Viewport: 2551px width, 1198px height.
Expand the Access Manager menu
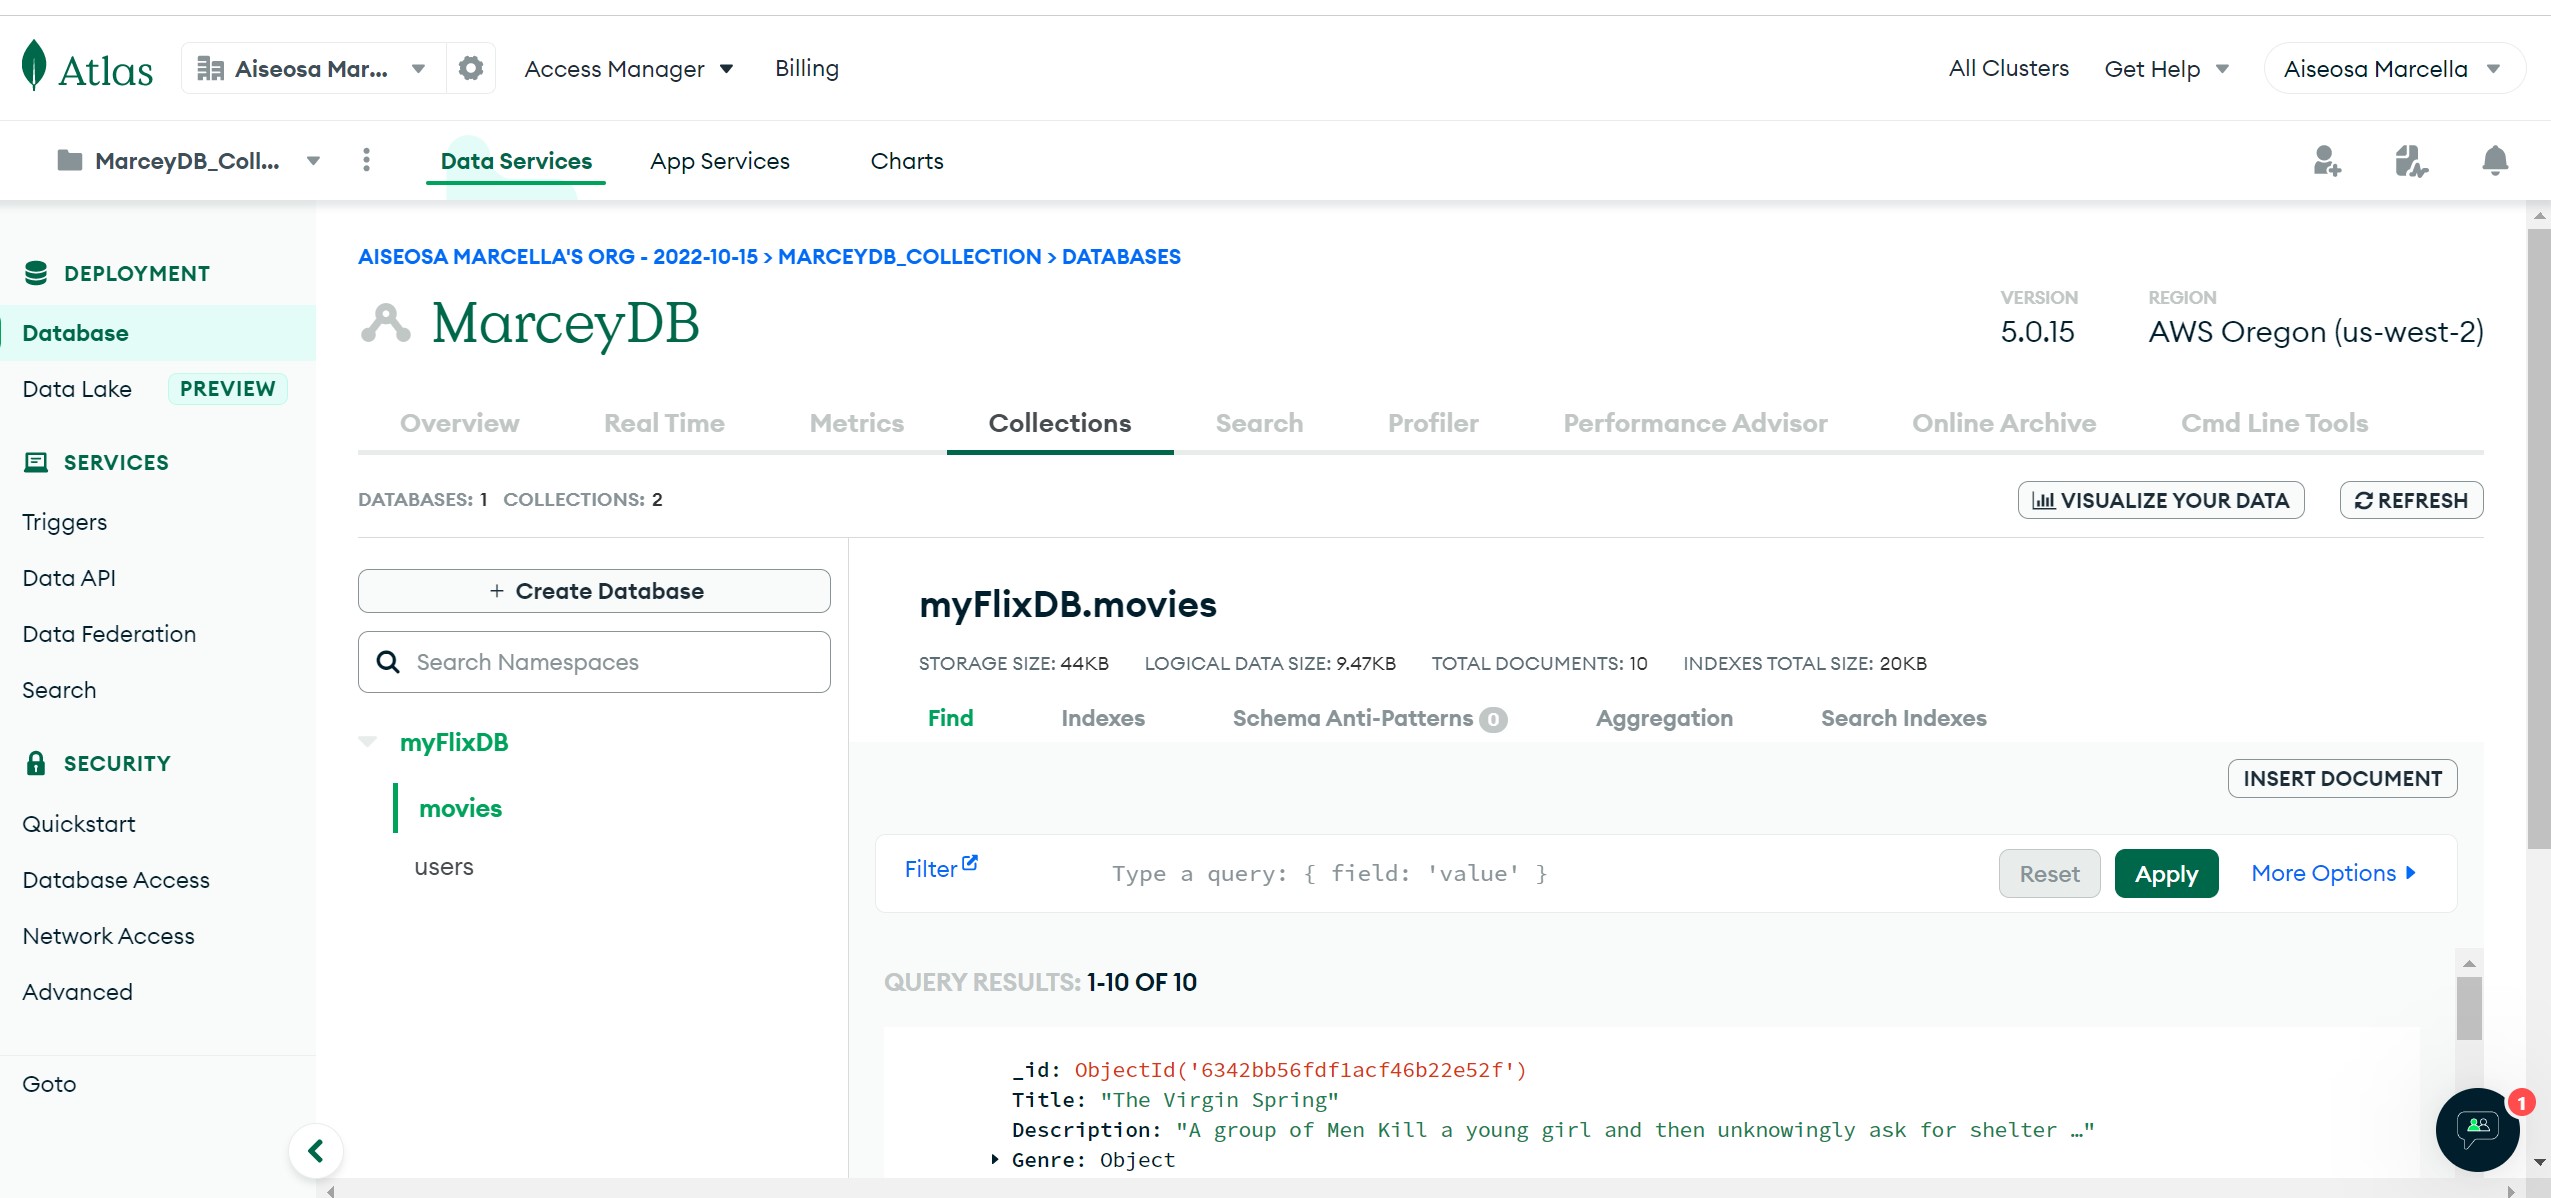(629, 68)
